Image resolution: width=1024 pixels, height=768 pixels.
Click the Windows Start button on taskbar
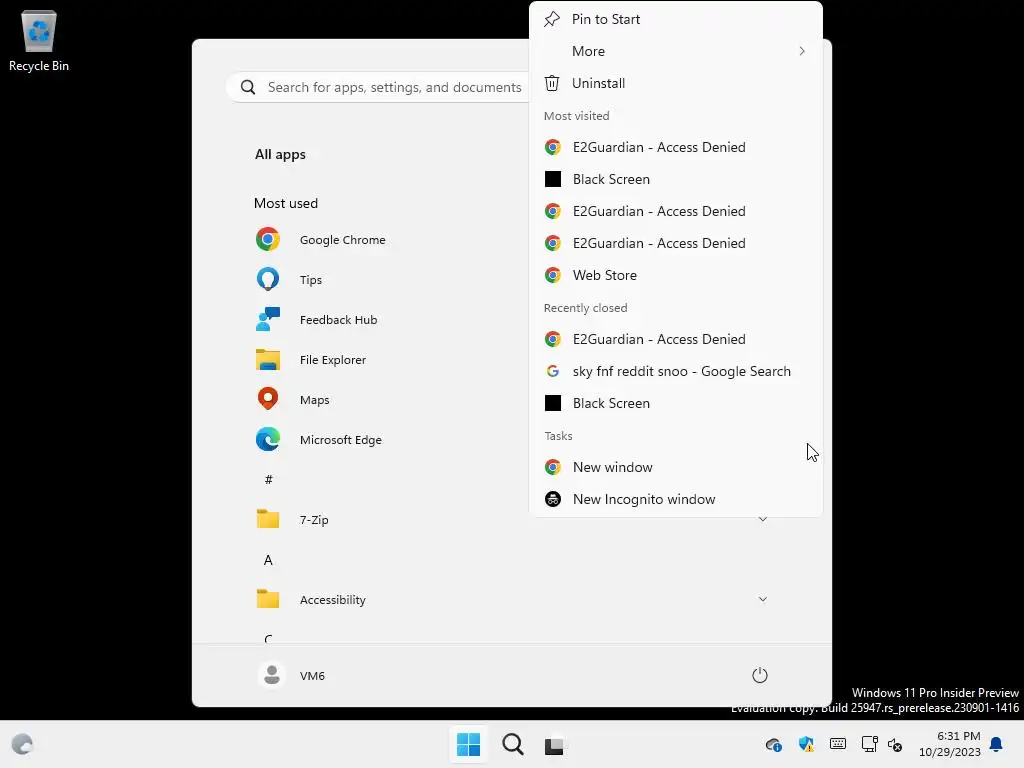[x=468, y=744]
